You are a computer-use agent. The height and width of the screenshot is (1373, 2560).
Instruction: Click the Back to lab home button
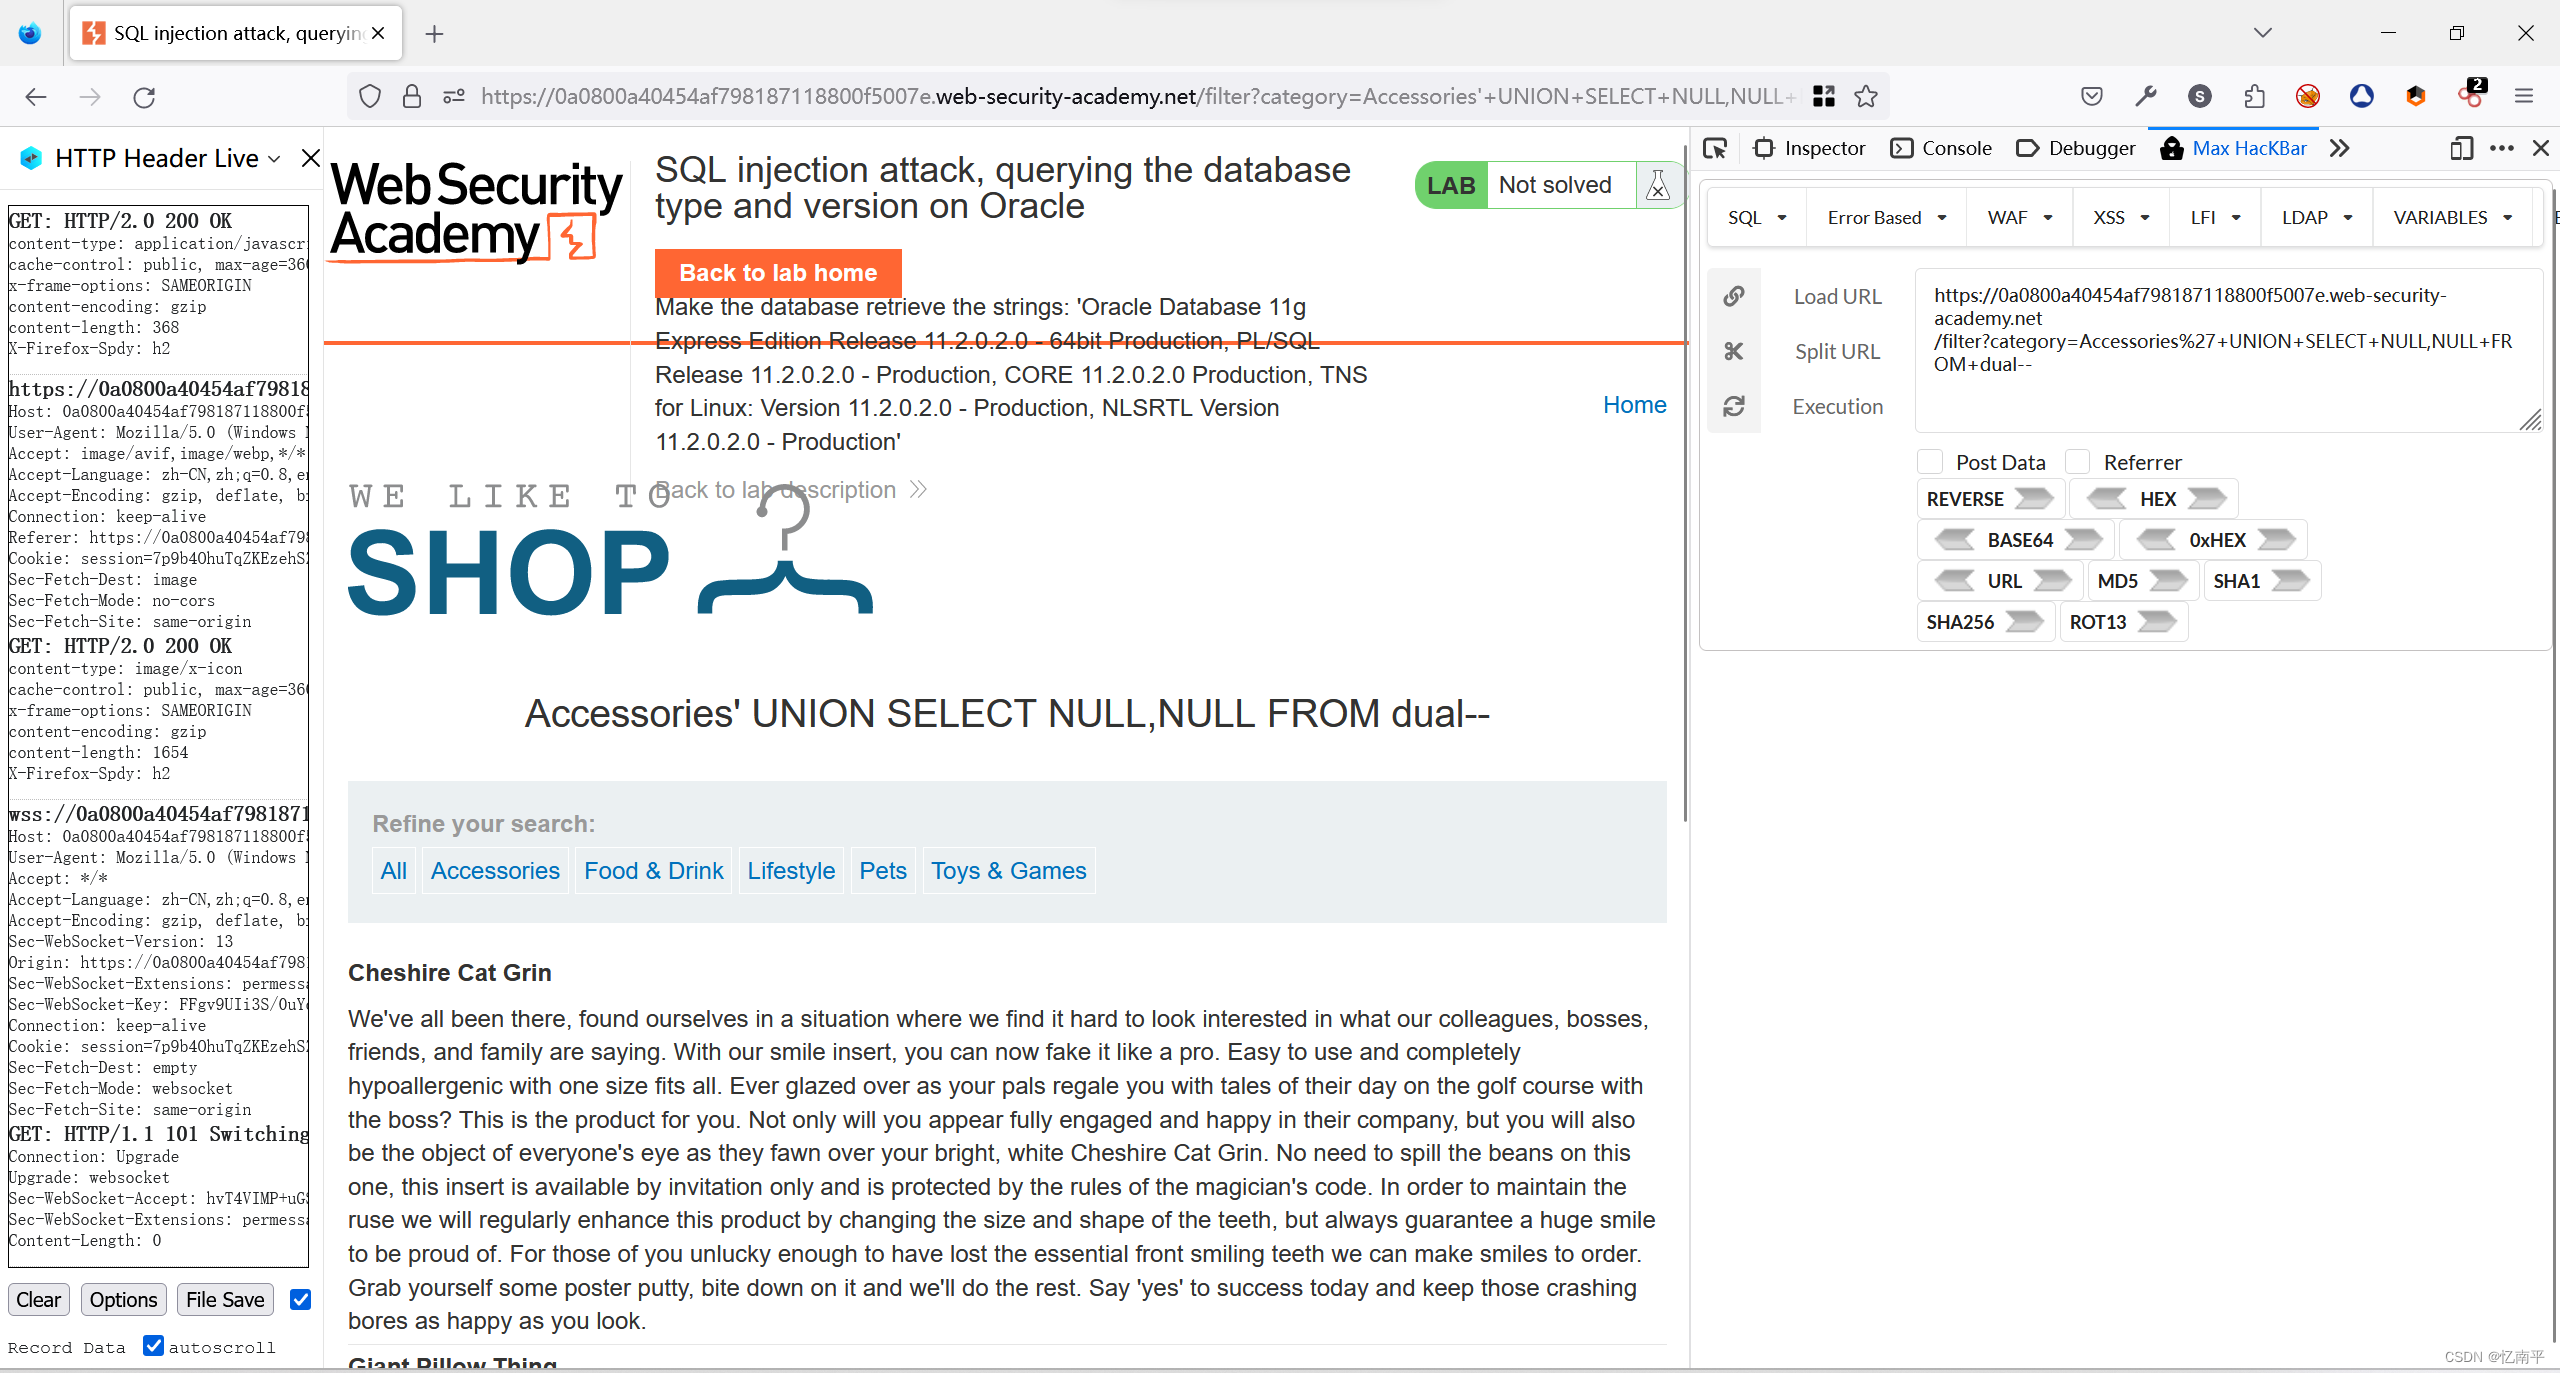click(777, 273)
